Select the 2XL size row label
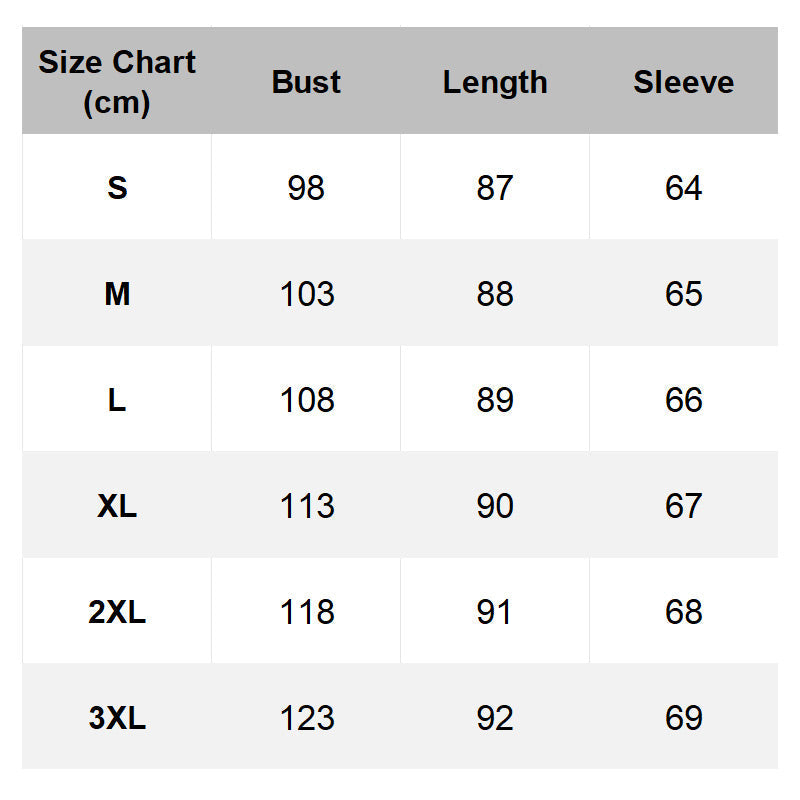Viewport: 800px width, 800px height. (x=117, y=612)
